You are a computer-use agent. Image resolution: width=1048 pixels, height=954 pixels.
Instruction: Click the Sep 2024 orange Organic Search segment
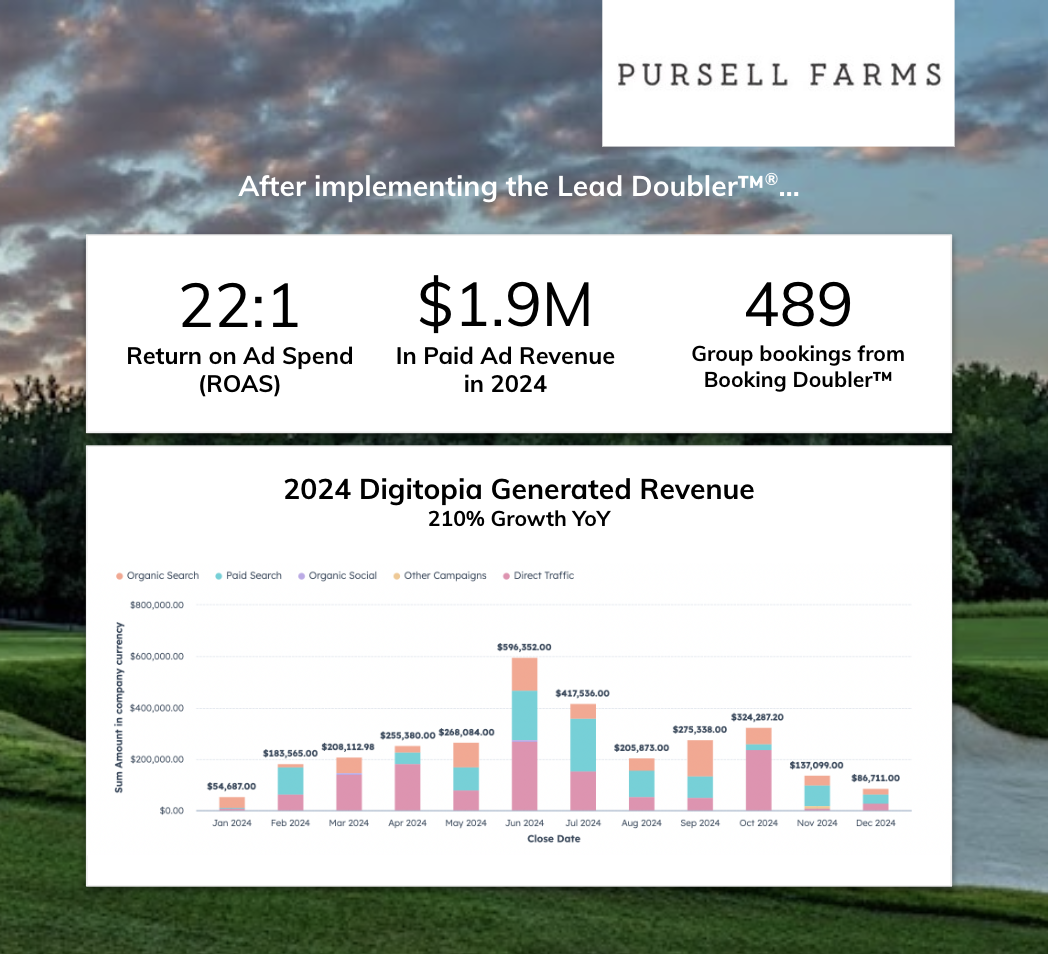[x=700, y=758]
